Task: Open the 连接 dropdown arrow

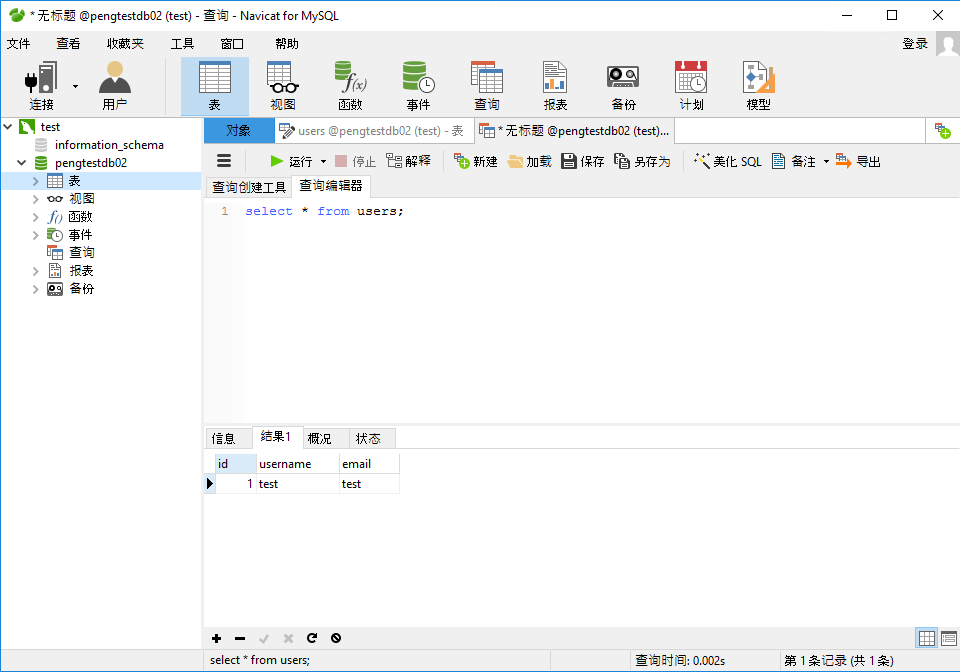Action: (x=75, y=86)
